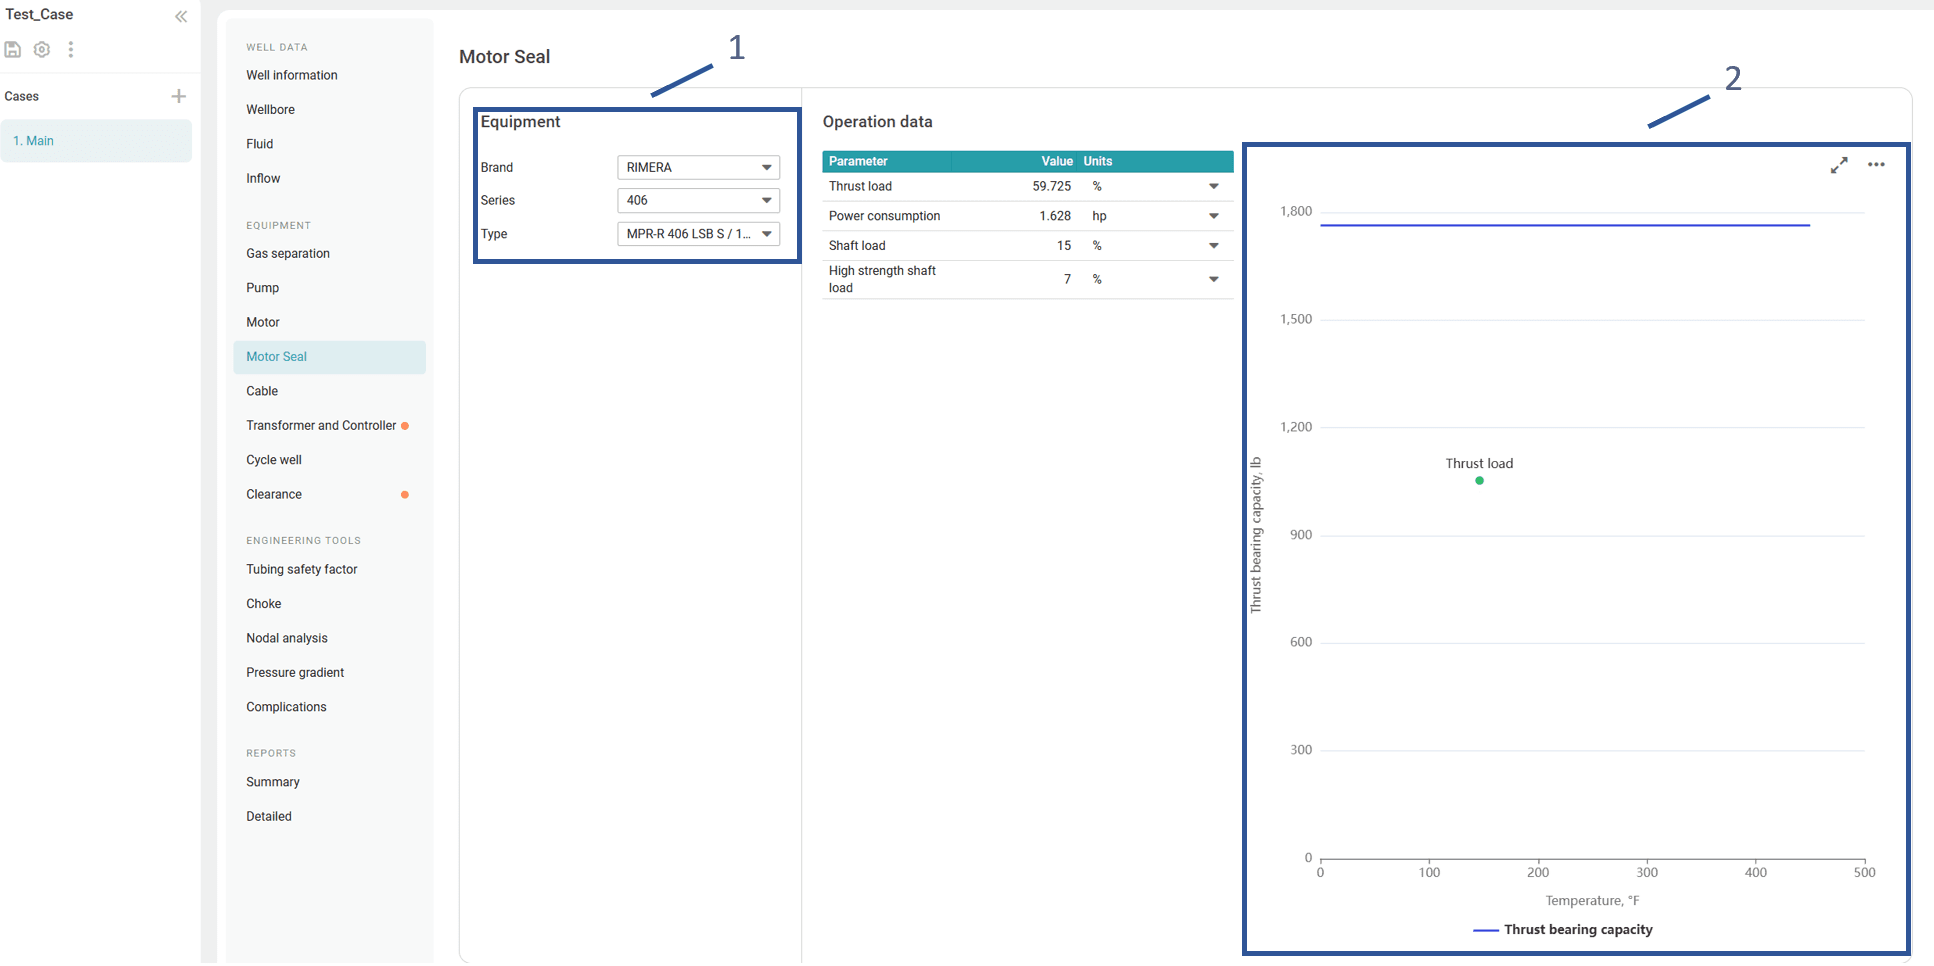The image size is (1934, 966).
Task: Expand the chart to full screen
Action: pyautogui.click(x=1839, y=165)
